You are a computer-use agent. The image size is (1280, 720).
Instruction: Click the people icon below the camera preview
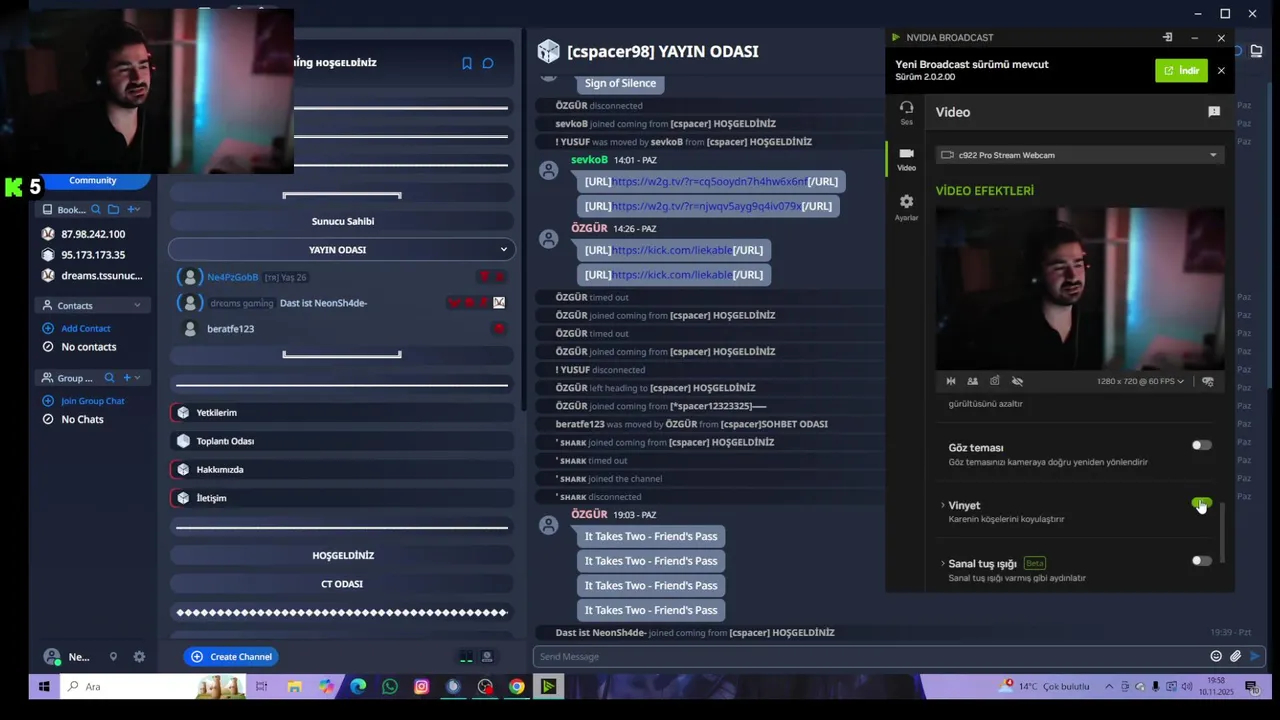coord(972,381)
